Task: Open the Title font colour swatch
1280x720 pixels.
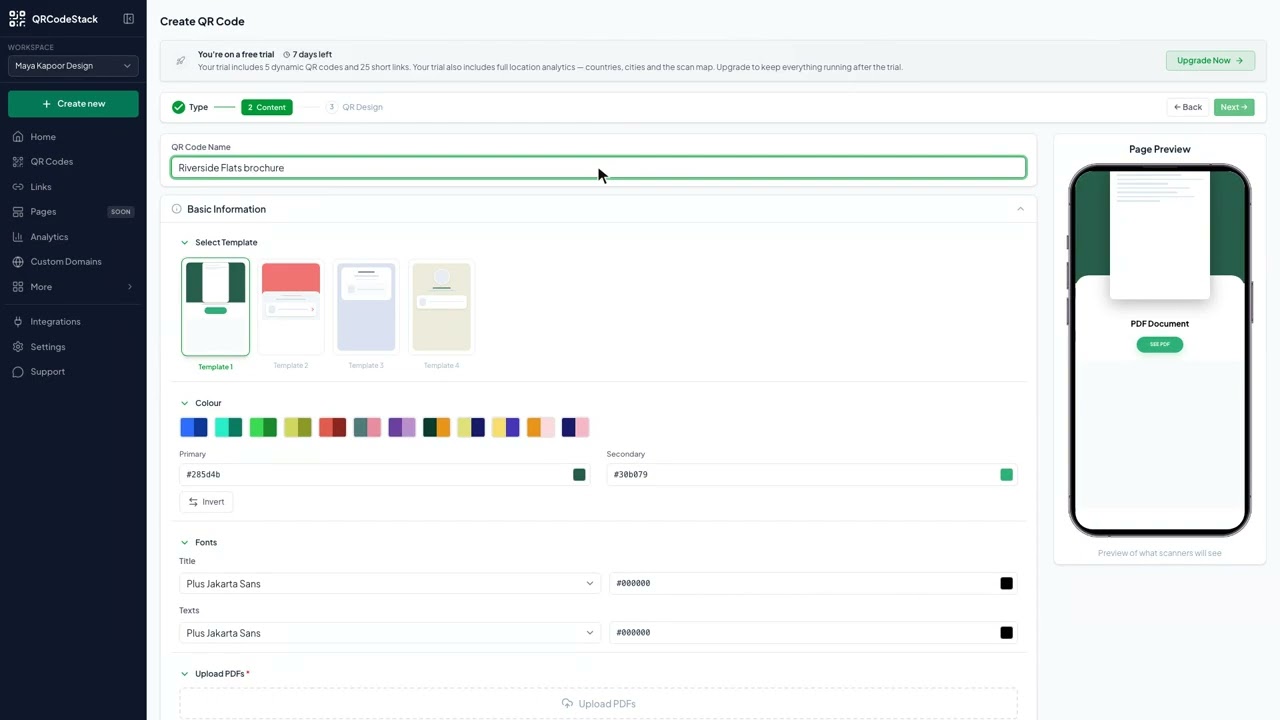Action: [x=1007, y=584]
